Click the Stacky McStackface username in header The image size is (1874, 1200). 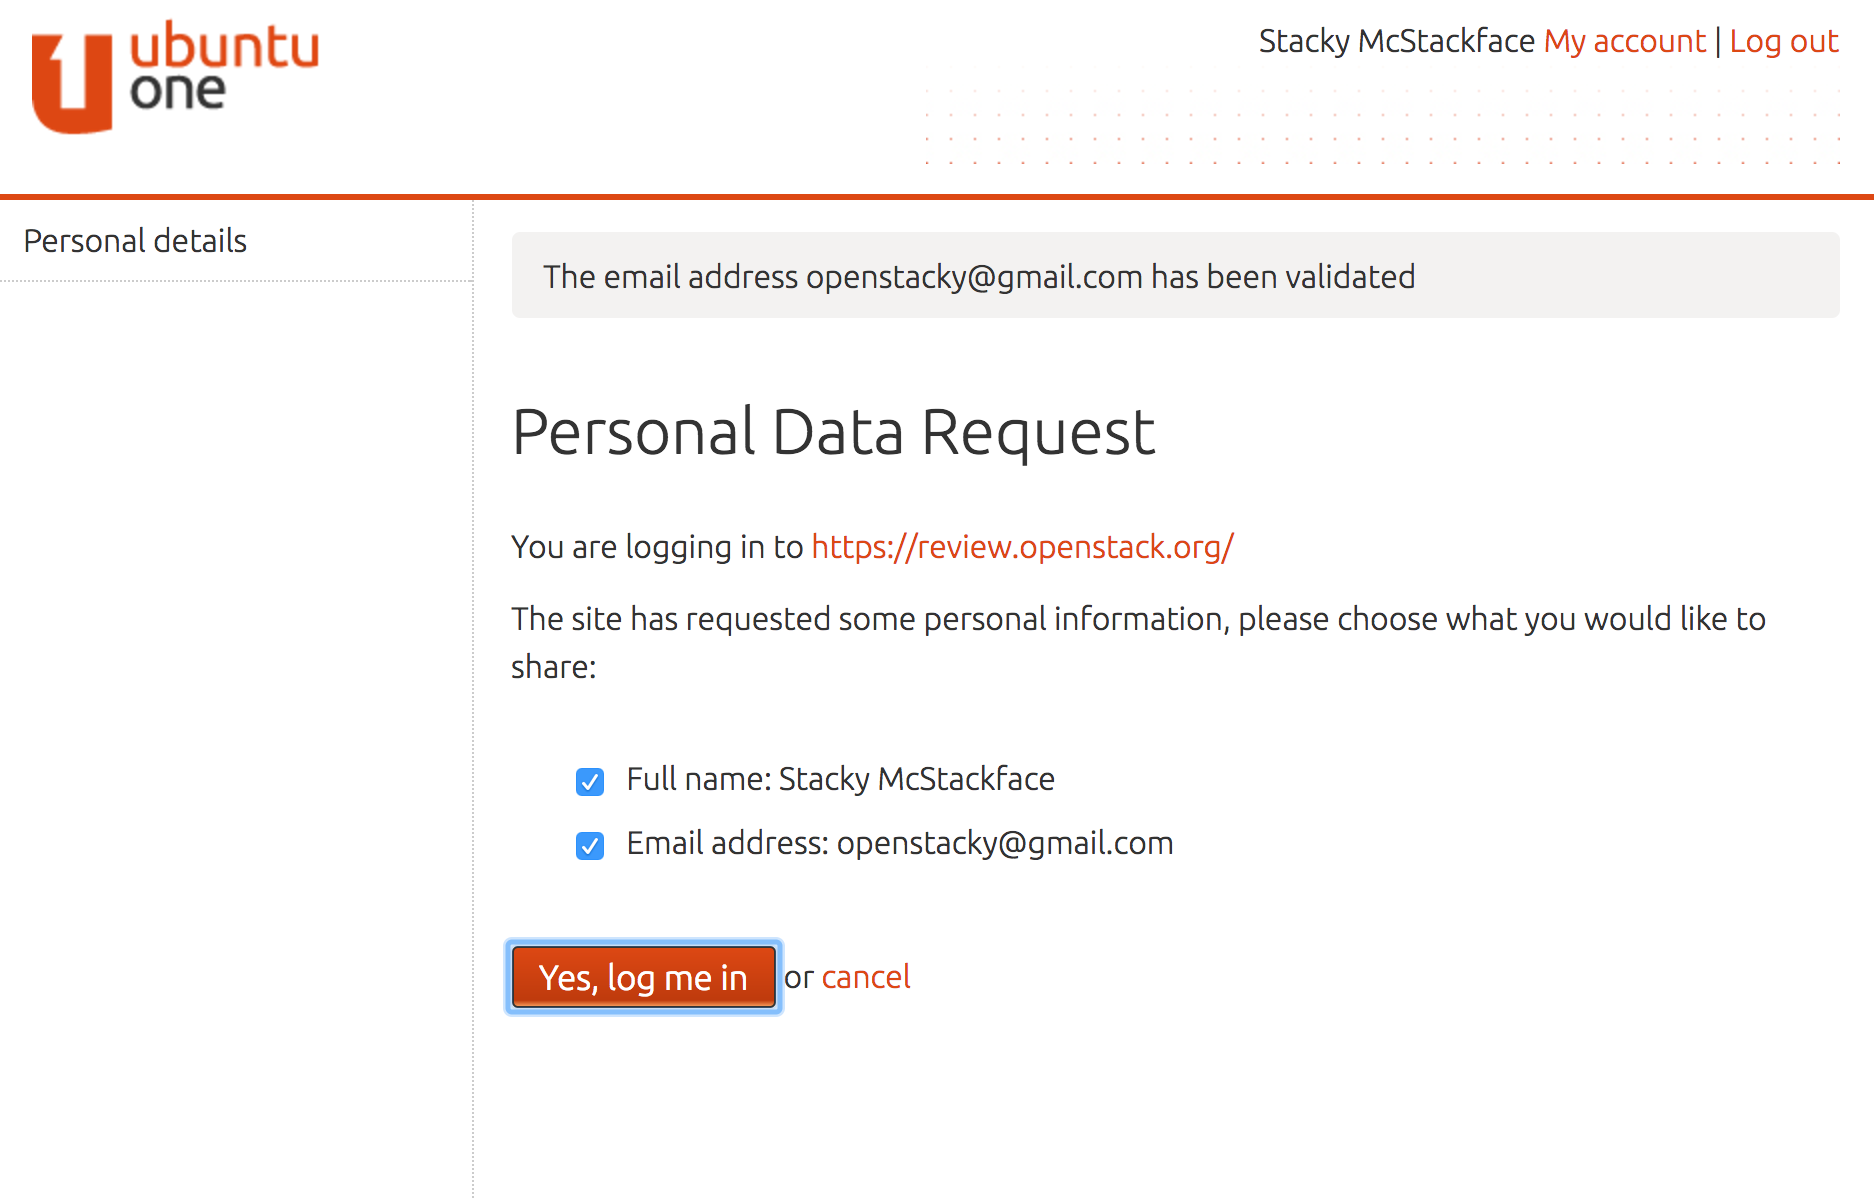(x=1396, y=41)
